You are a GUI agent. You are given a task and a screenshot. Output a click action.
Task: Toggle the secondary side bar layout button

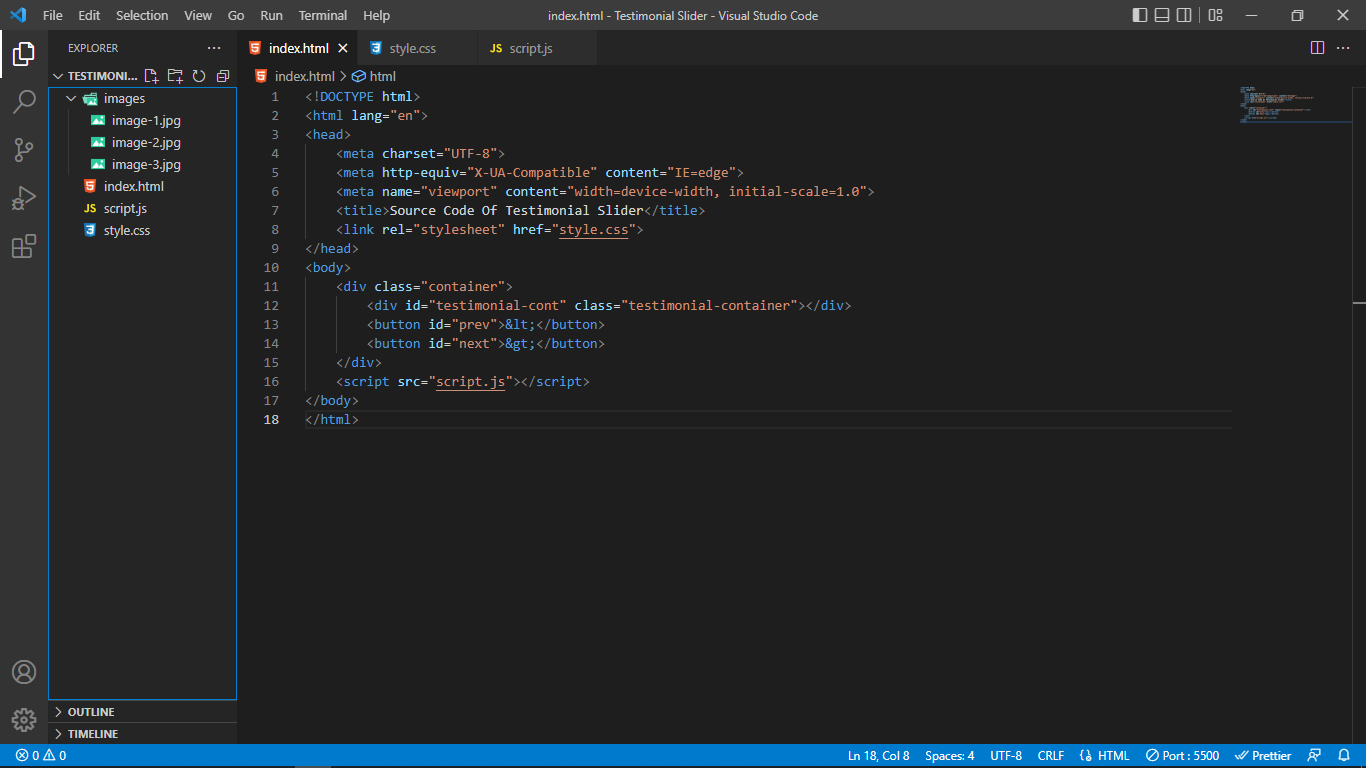pos(1184,15)
